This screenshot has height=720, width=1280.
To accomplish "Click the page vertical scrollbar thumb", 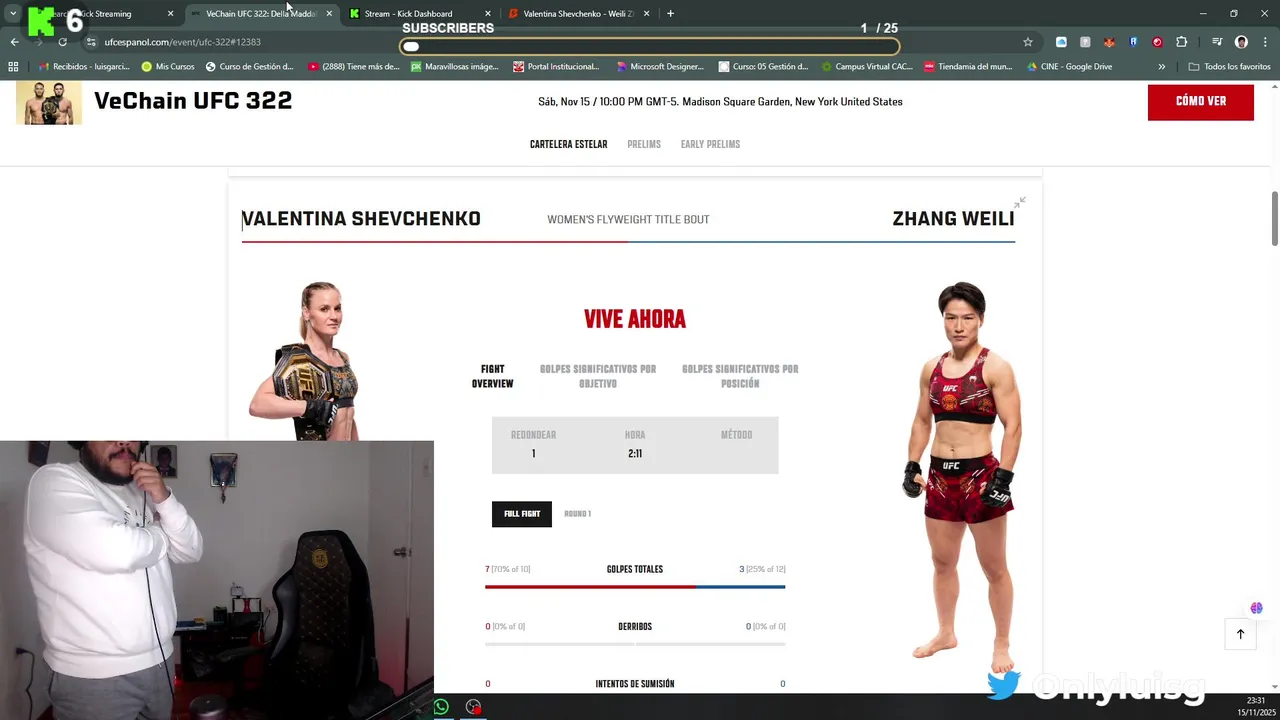I will coord(1275,217).
